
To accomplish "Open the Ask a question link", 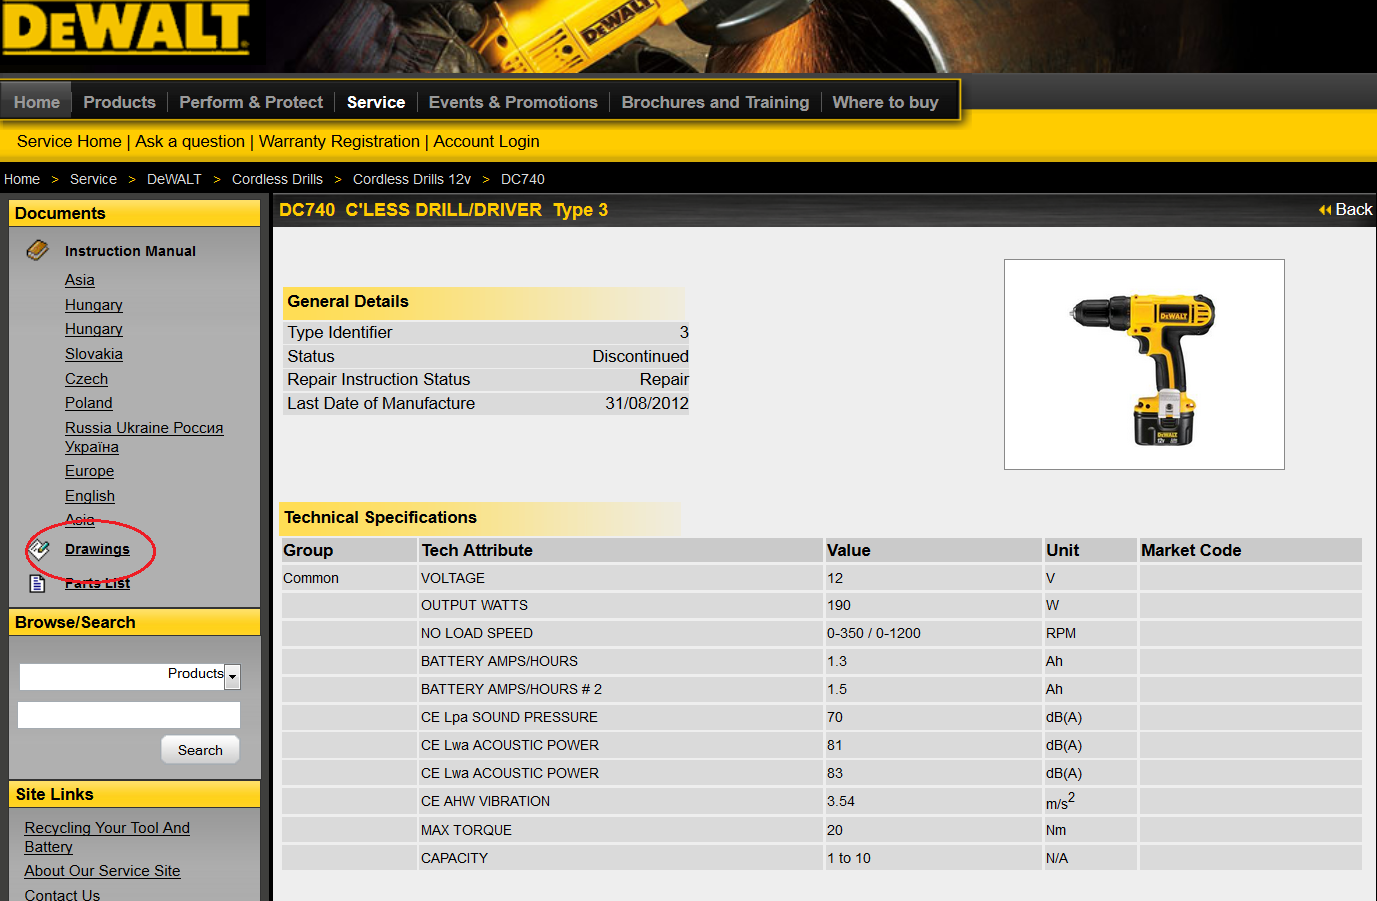I will pyautogui.click(x=190, y=142).
